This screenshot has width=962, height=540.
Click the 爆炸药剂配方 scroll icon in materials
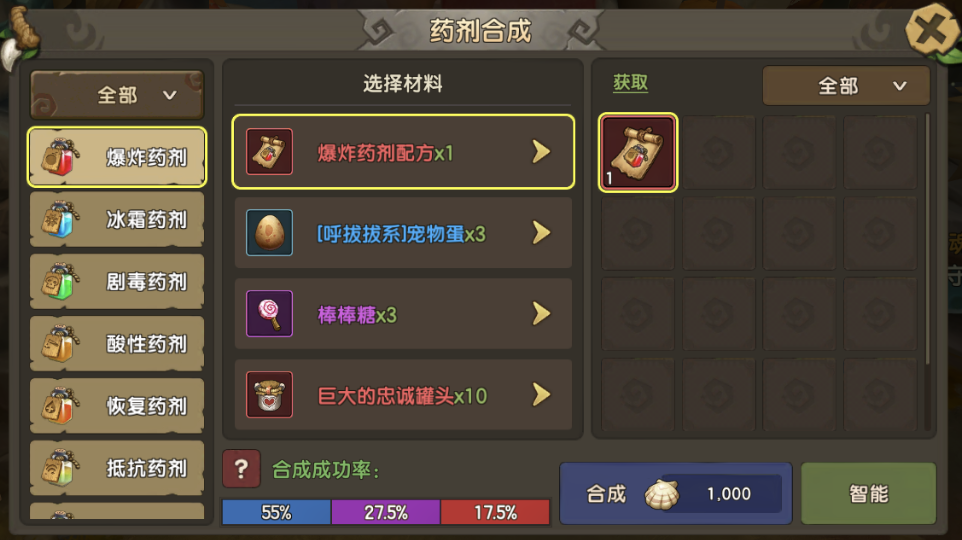(x=269, y=152)
